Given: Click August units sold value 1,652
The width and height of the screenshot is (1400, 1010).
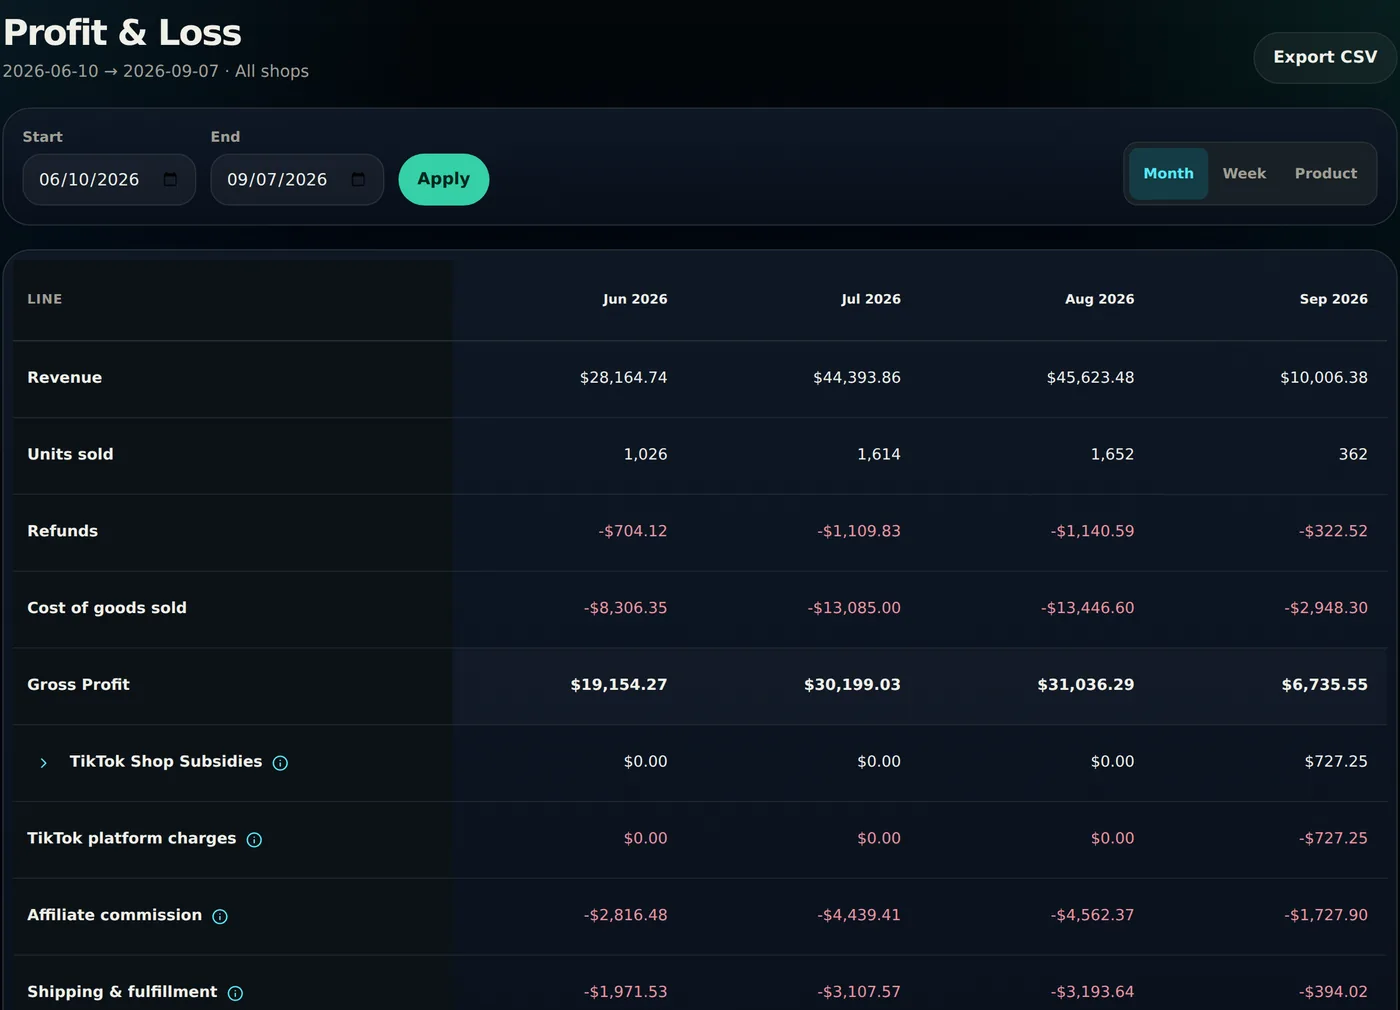Looking at the screenshot, I should coord(1112,454).
